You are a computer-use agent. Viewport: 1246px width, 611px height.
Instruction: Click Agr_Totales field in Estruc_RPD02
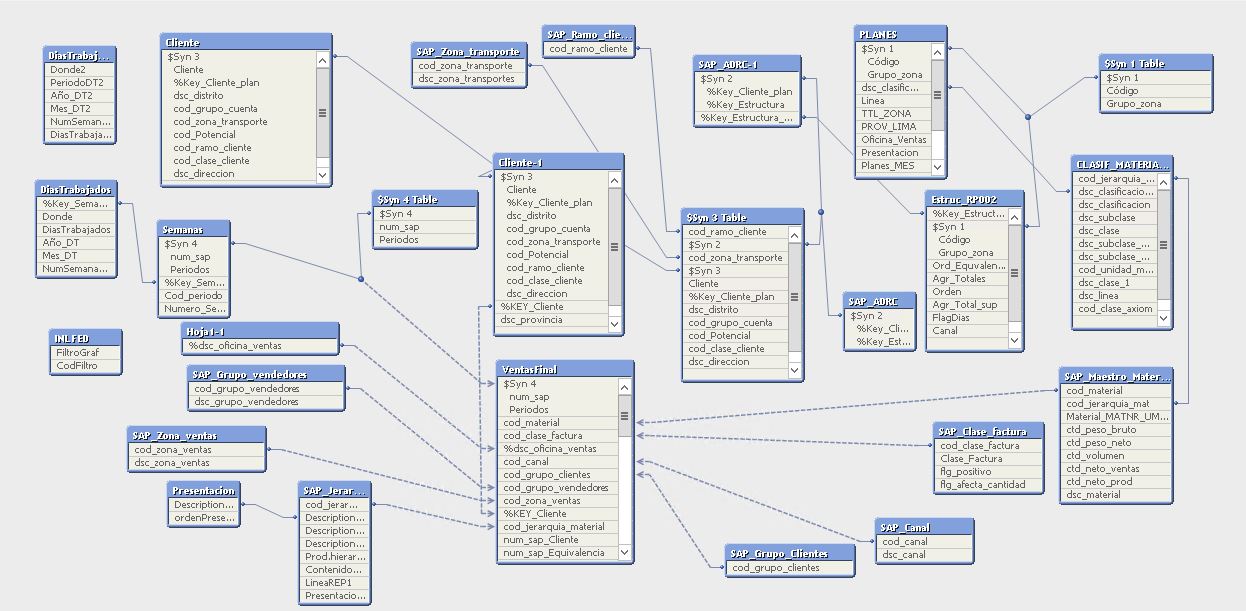pyautogui.click(x=969, y=279)
